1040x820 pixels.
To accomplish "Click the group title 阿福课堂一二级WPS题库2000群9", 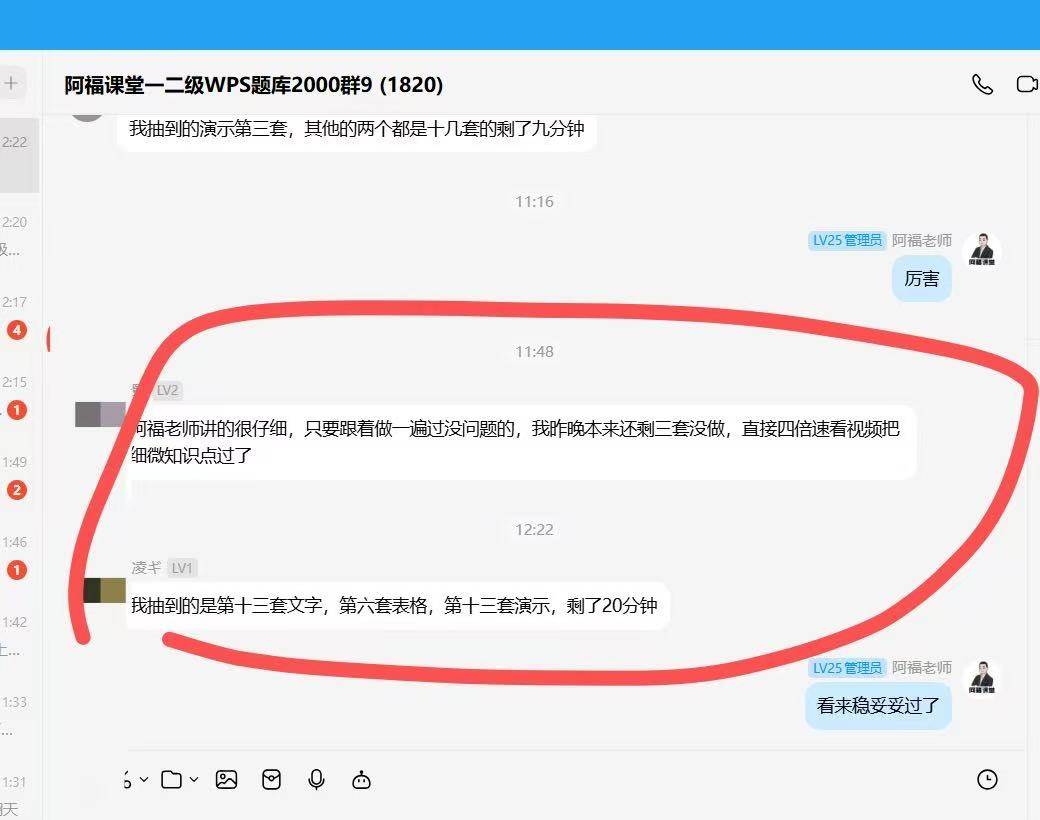I will tap(253, 85).
